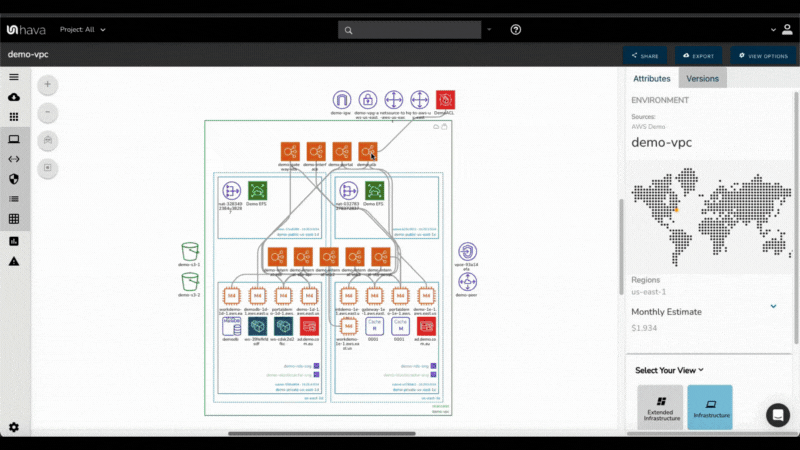The height and width of the screenshot is (450, 800).
Task: Select the demo-vpg padlock gateway icon
Action: pos(367,100)
